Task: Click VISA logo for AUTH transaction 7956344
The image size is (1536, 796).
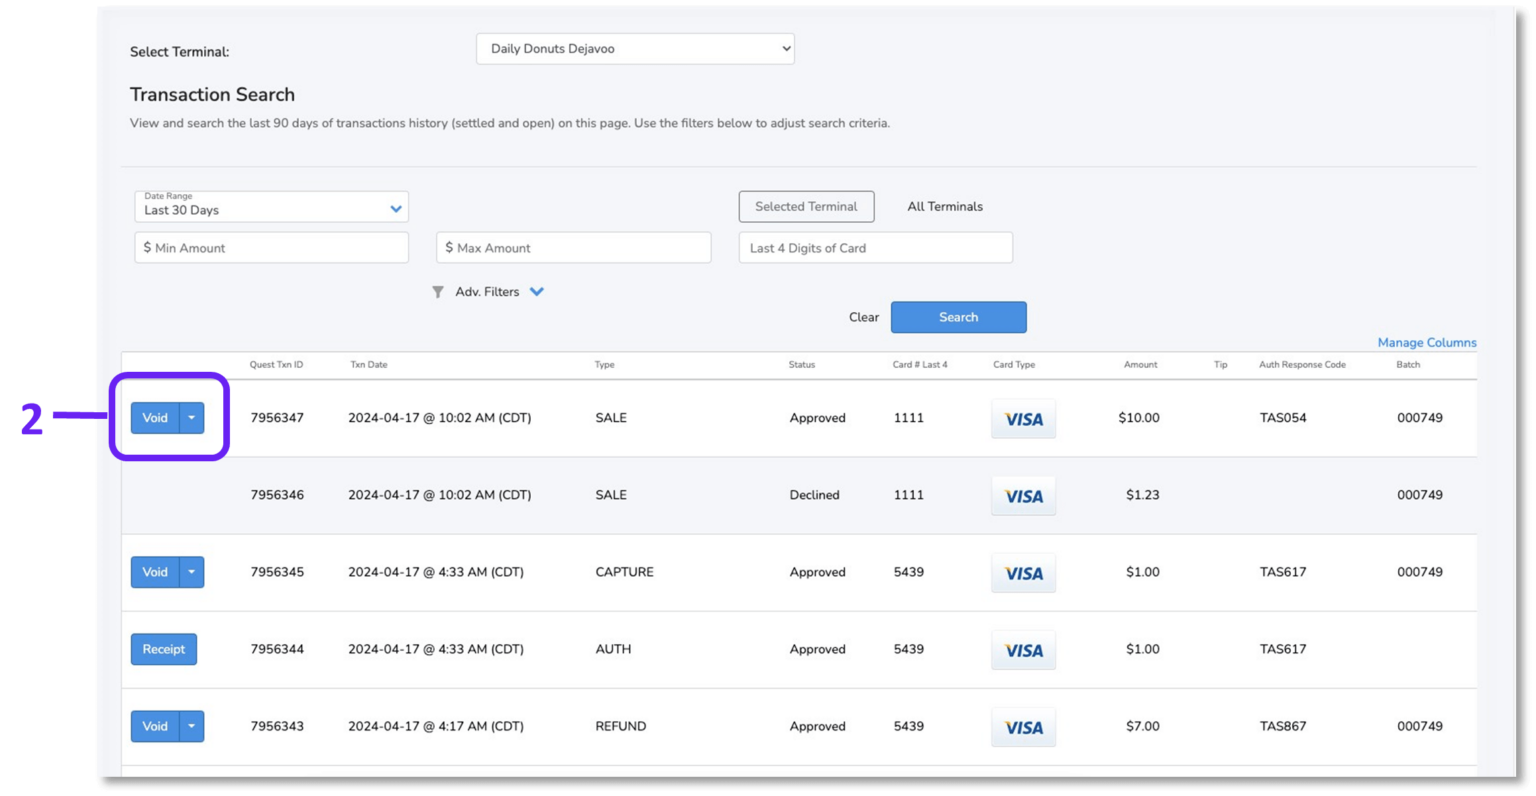Action: [1023, 650]
